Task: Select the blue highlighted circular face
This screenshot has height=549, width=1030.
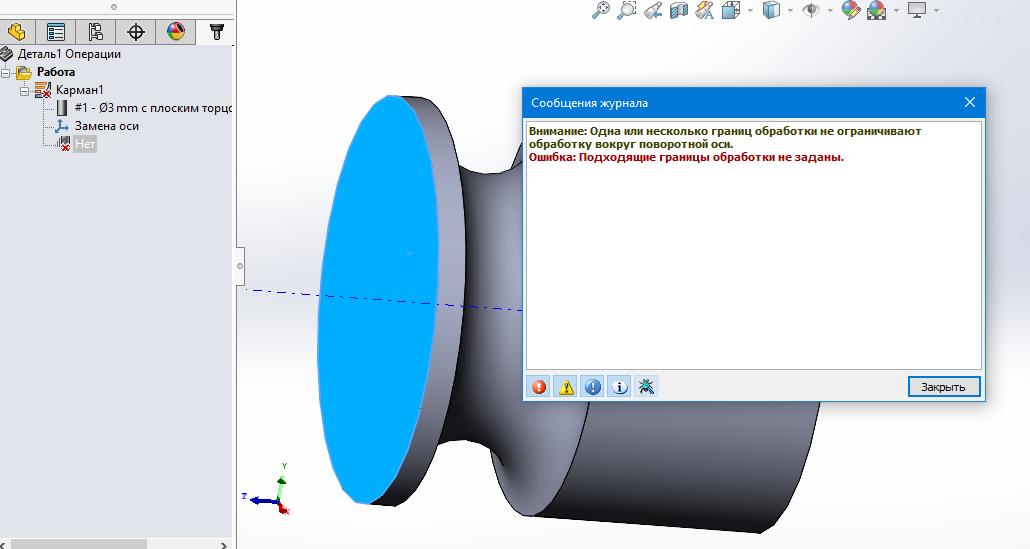Action: point(378,299)
